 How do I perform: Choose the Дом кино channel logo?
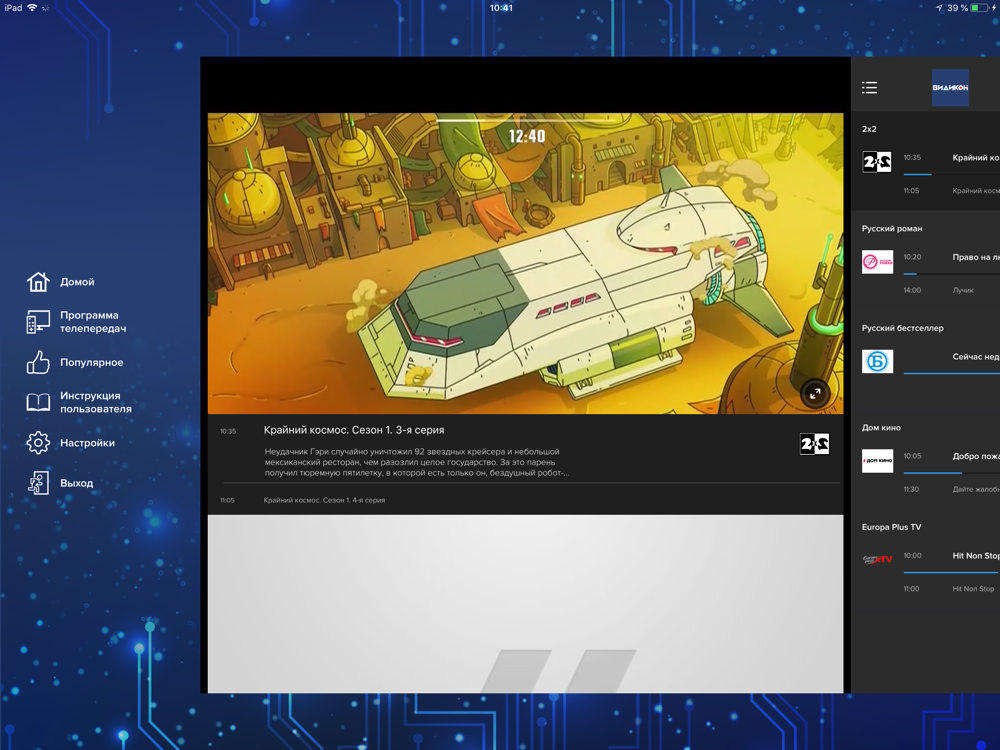877,460
